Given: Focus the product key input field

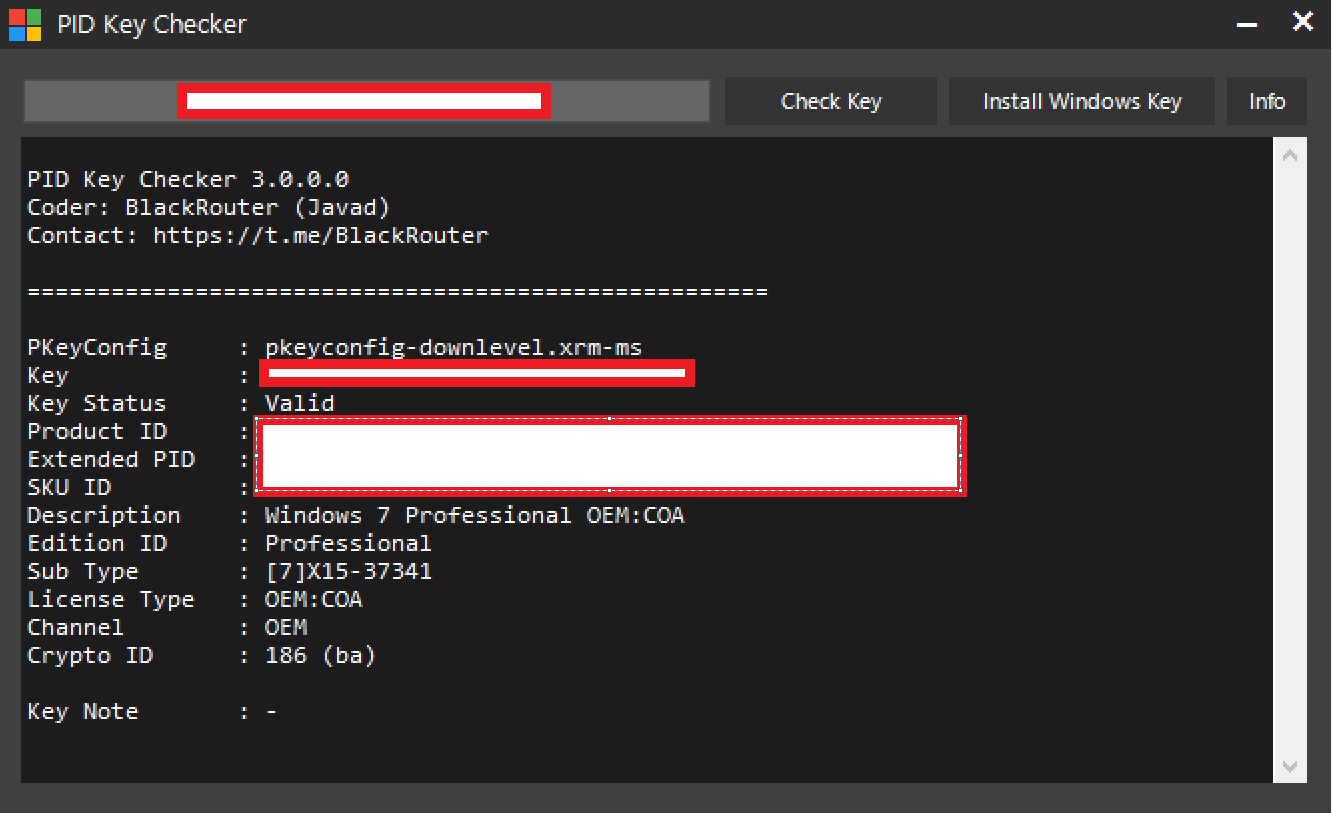Looking at the screenshot, I should [366, 102].
